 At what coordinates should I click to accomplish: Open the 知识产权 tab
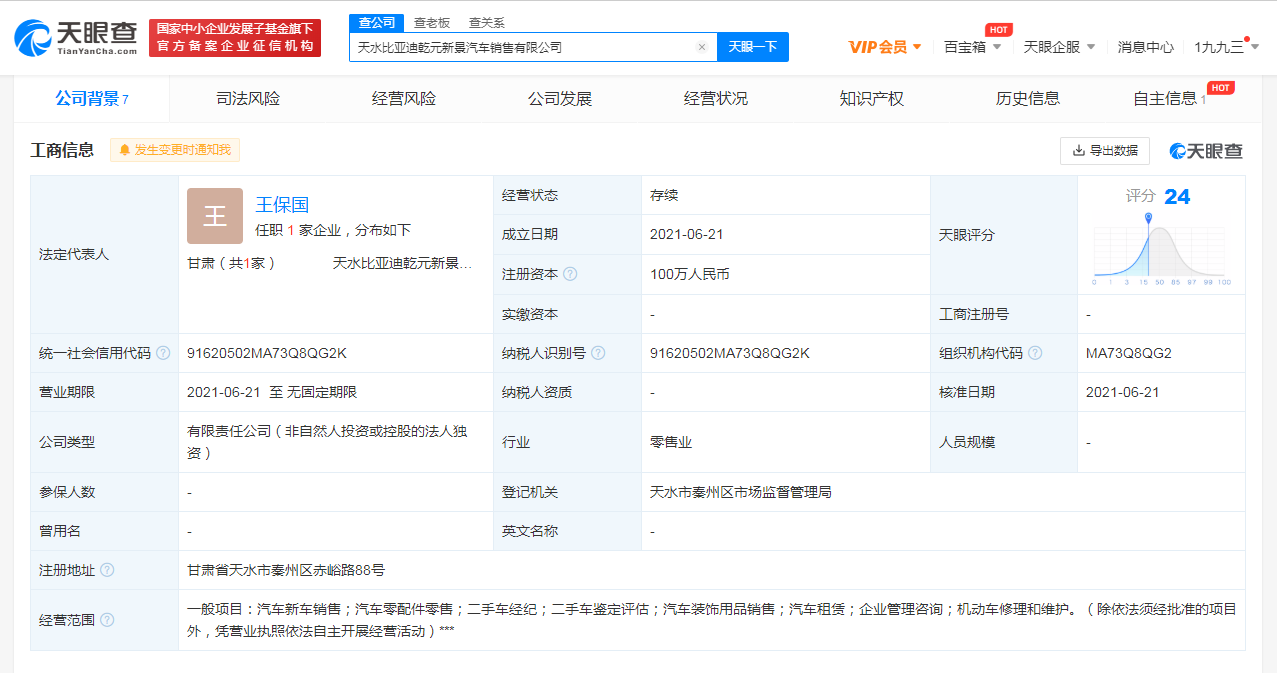coord(871,99)
